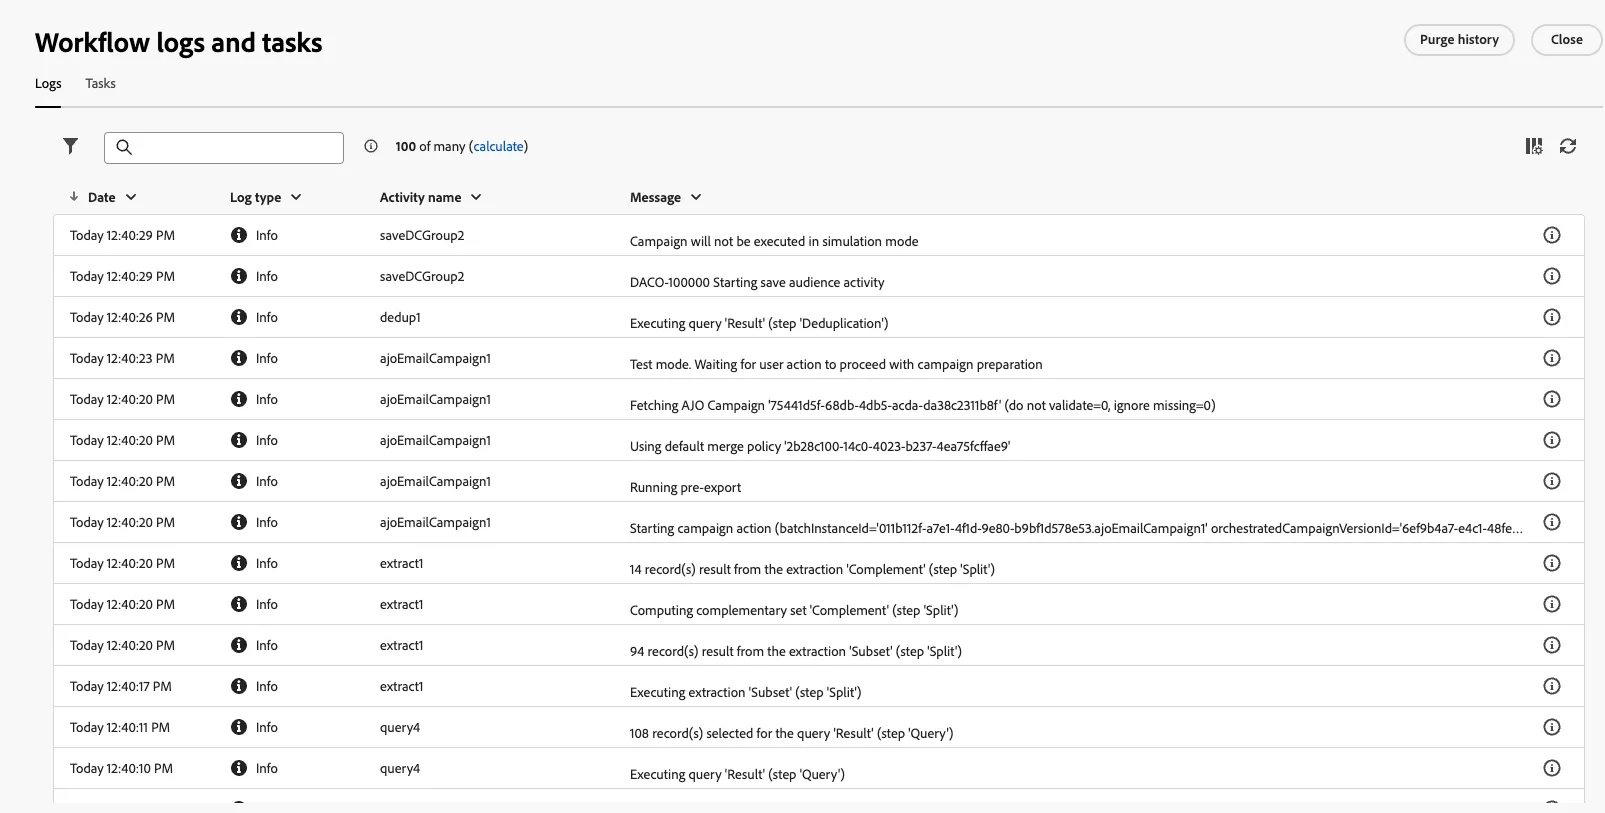The image size is (1605, 813).
Task: Open the logs filter funnel icon
Action: [70, 146]
